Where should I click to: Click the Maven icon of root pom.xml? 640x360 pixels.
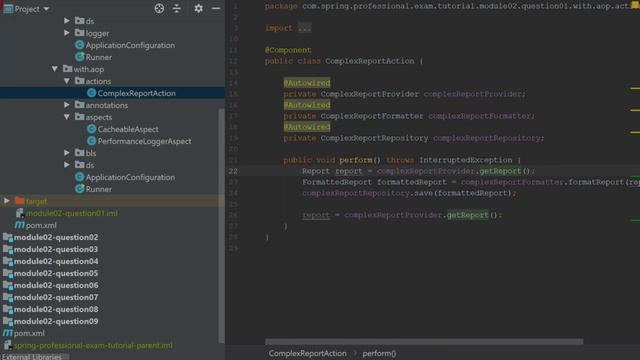[x=8, y=333]
